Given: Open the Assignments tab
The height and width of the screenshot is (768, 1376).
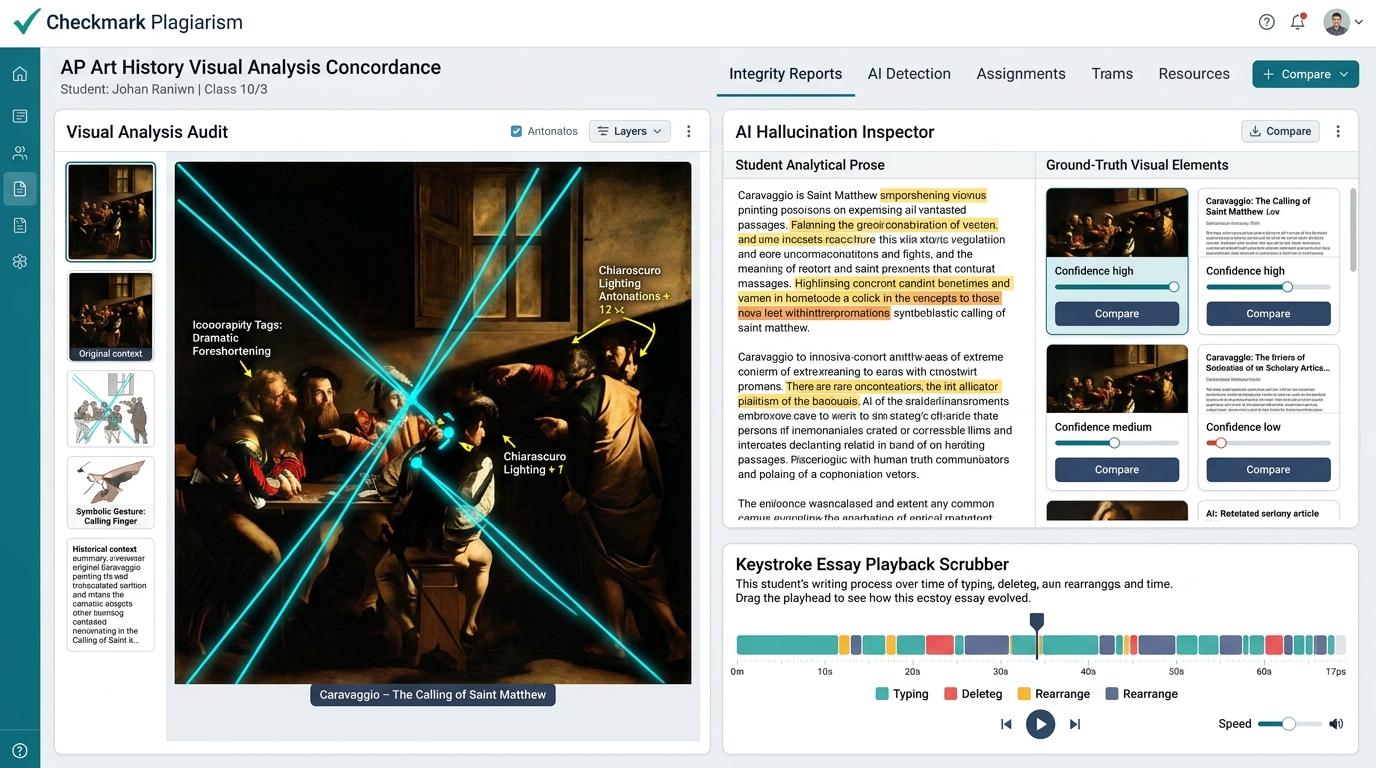Looking at the screenshot, I should 1021,74.
